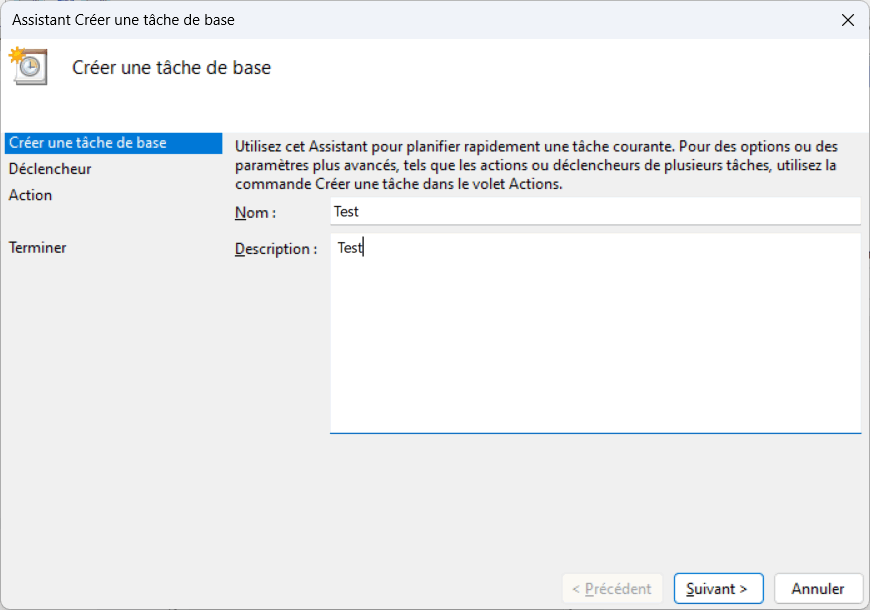Click the greyed-out Précédent button
This screenshot has width=870, height=610.
[x=612, y=589]
